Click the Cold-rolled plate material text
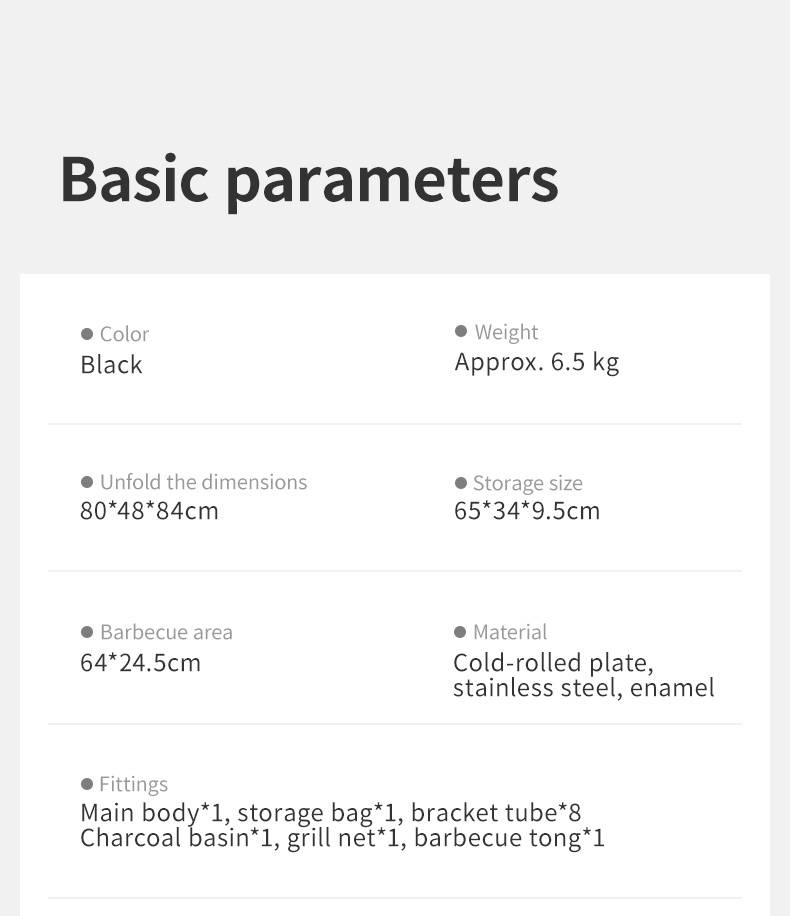Viewport: 790px width, 916px height. pyautogui.click(x=553, y=663)
